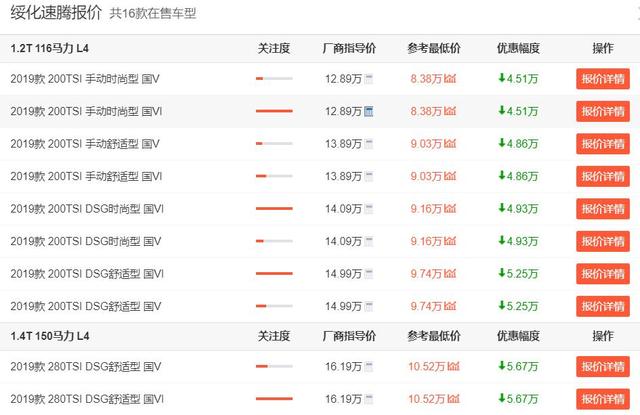Click lowest price 9.03万 for 手动舒适型 国VI
This screenshot has height=415, width=640.
pyautogui.click(x=427, y=176)
